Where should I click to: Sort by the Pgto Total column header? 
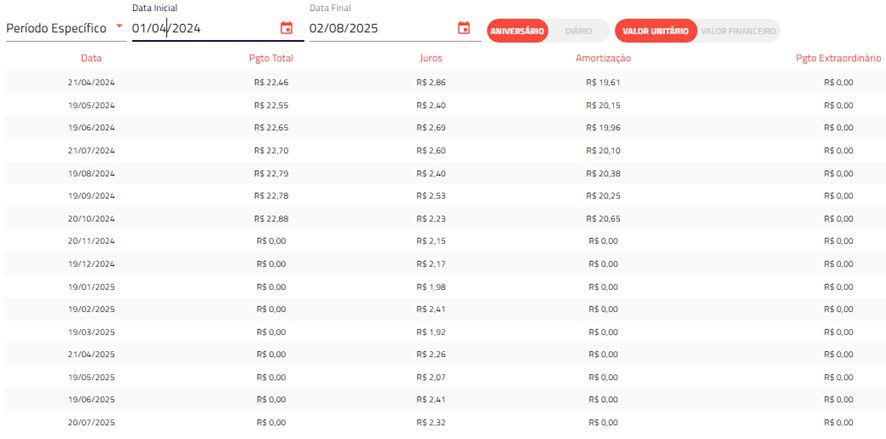coord(271,58)
